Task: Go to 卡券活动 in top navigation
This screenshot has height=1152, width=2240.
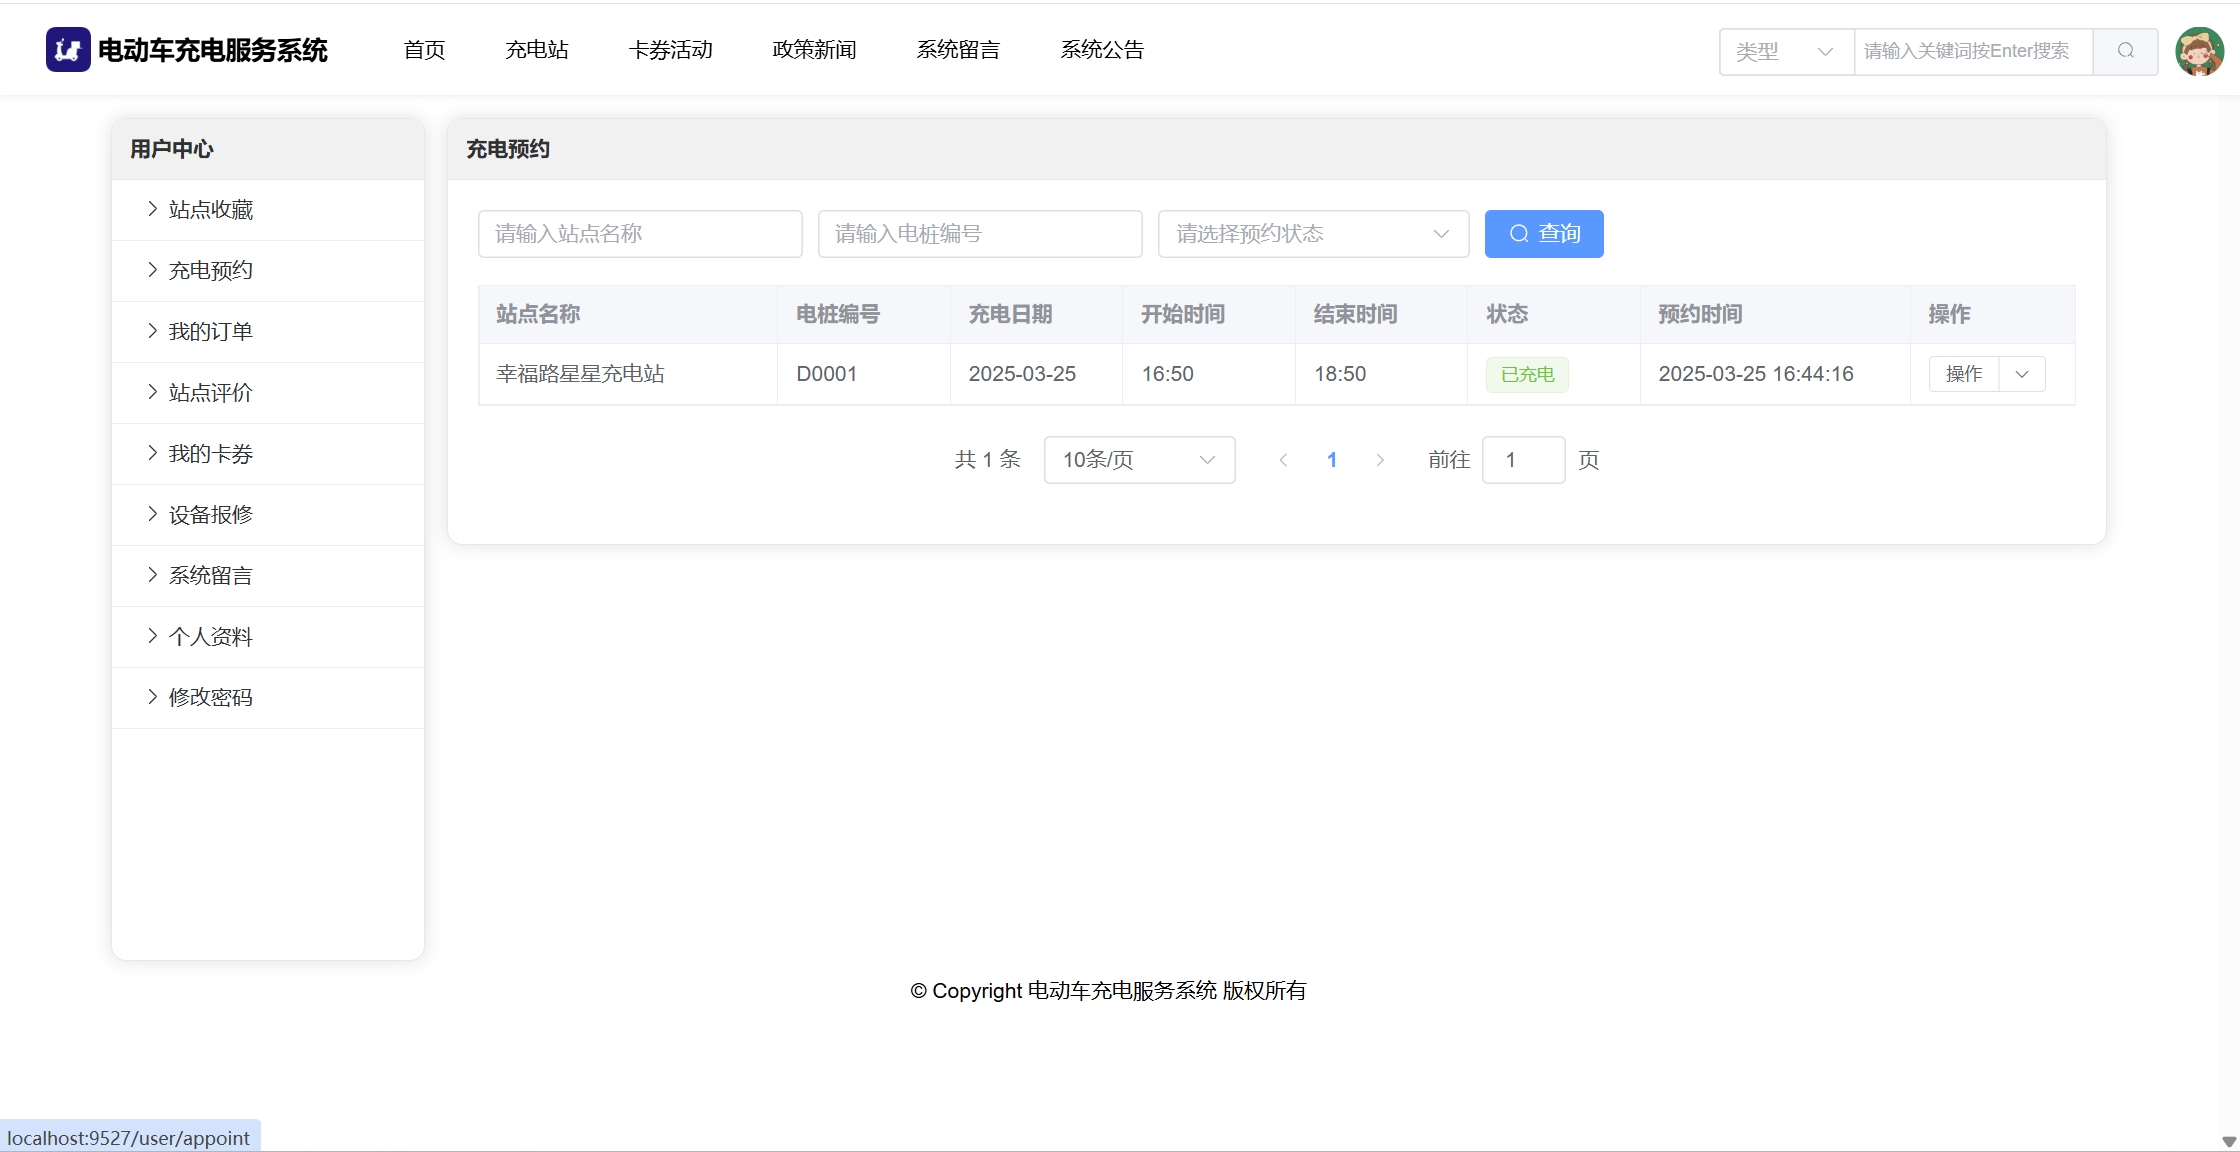Action: pos(670,50)
